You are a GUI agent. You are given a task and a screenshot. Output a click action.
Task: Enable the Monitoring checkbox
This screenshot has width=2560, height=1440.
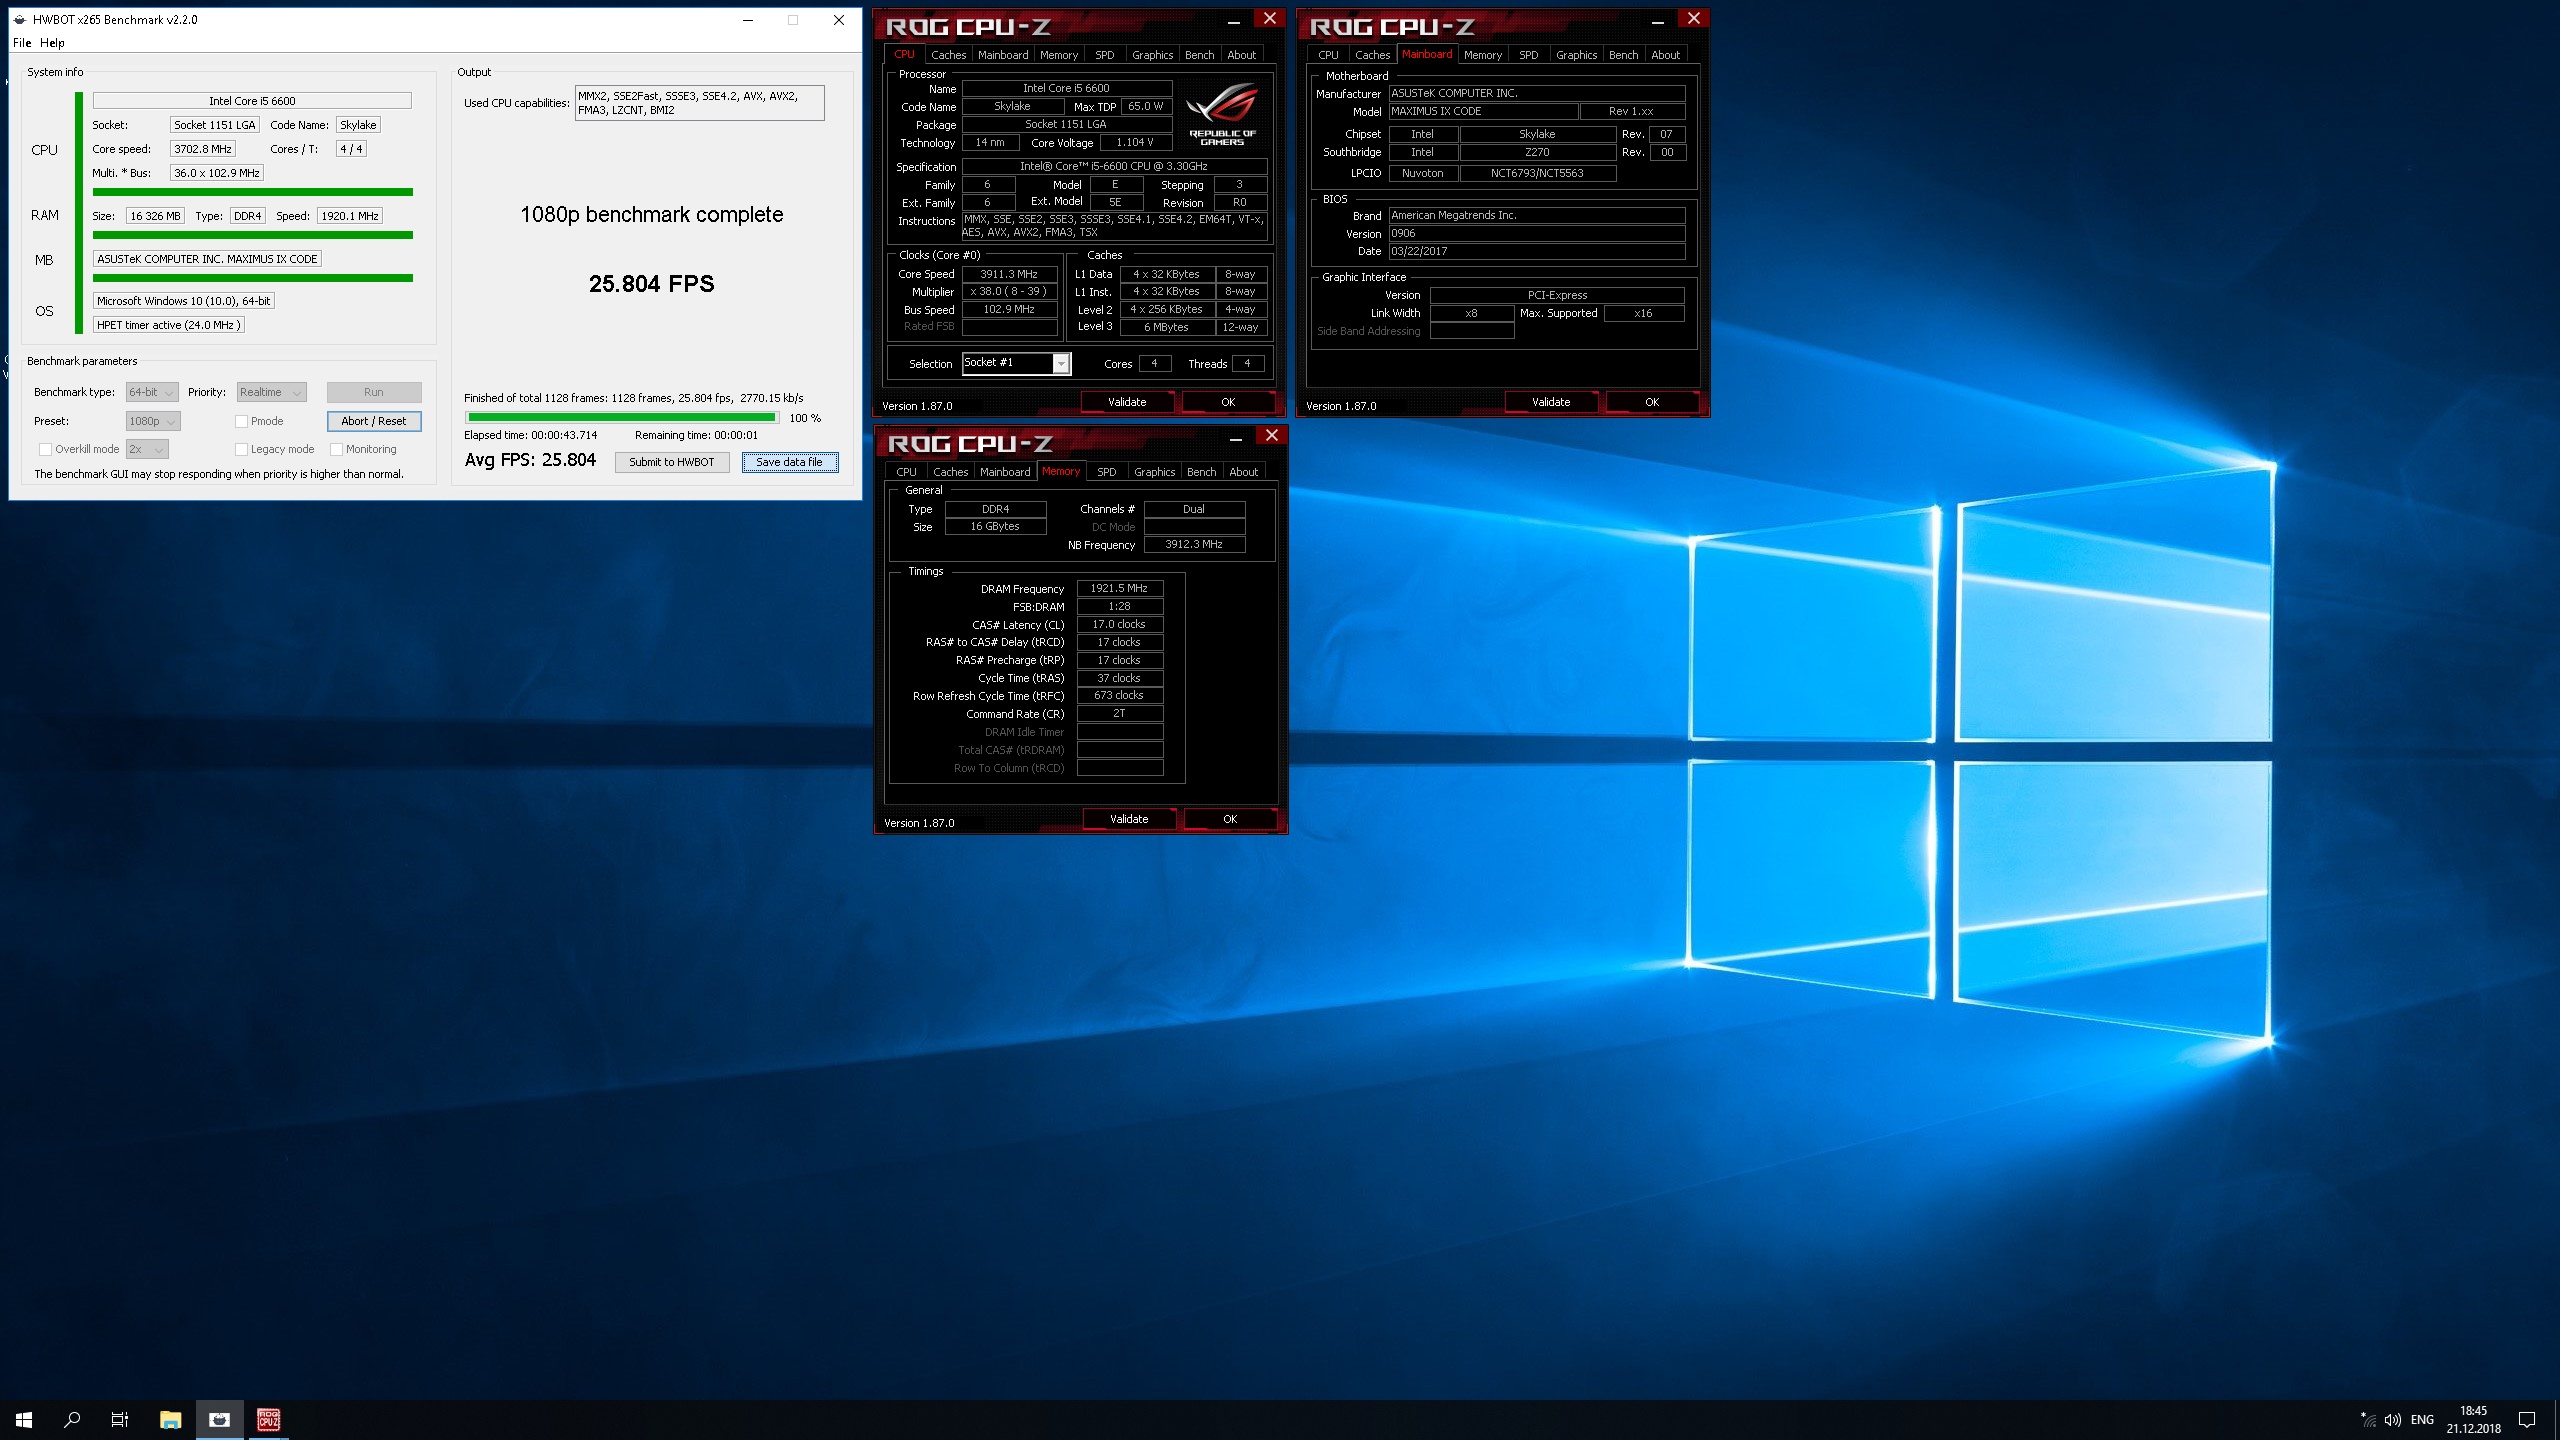[336, 449]
